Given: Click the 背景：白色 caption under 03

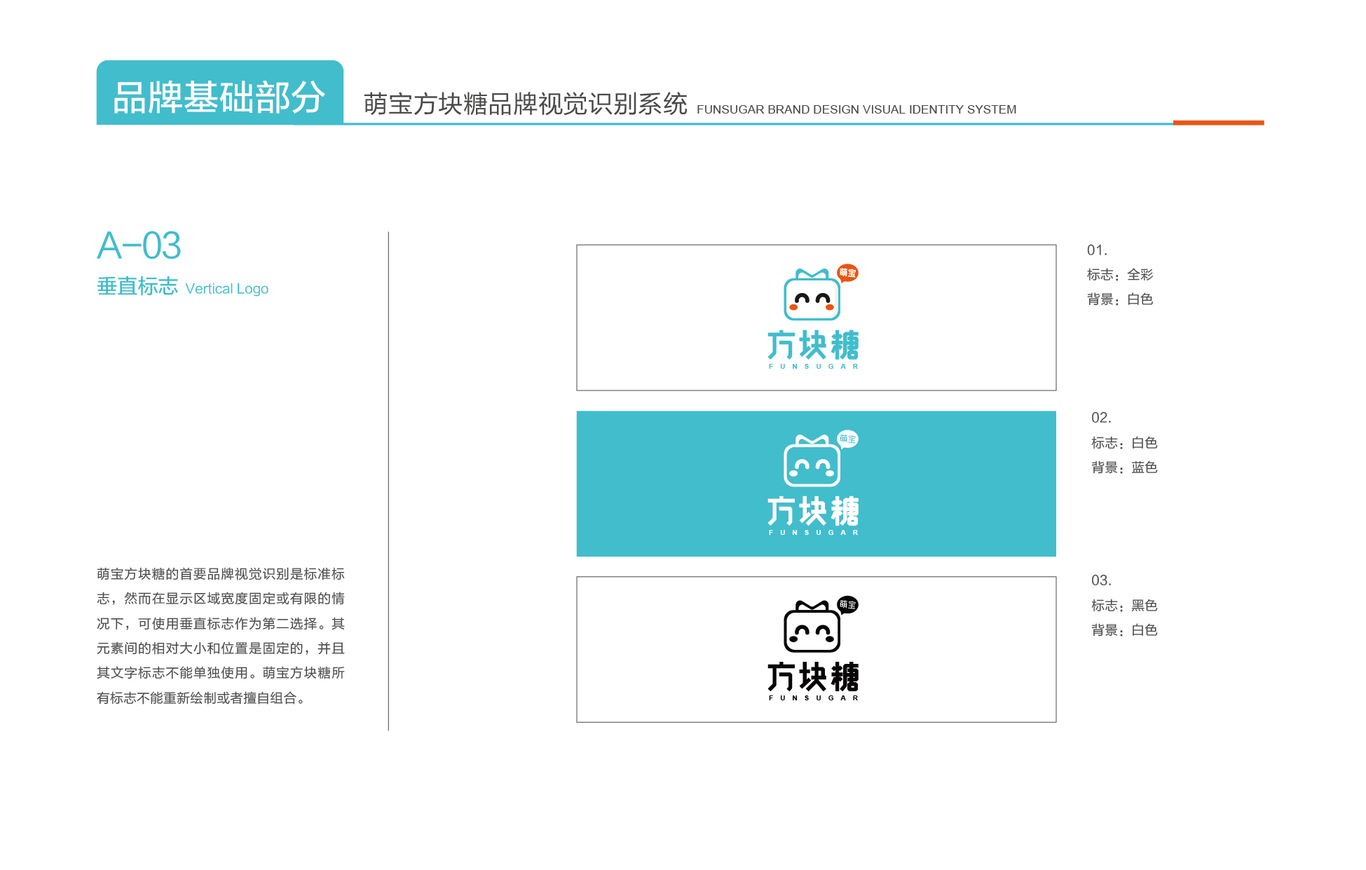Looking at the screenshot, I should point(1124,631).
